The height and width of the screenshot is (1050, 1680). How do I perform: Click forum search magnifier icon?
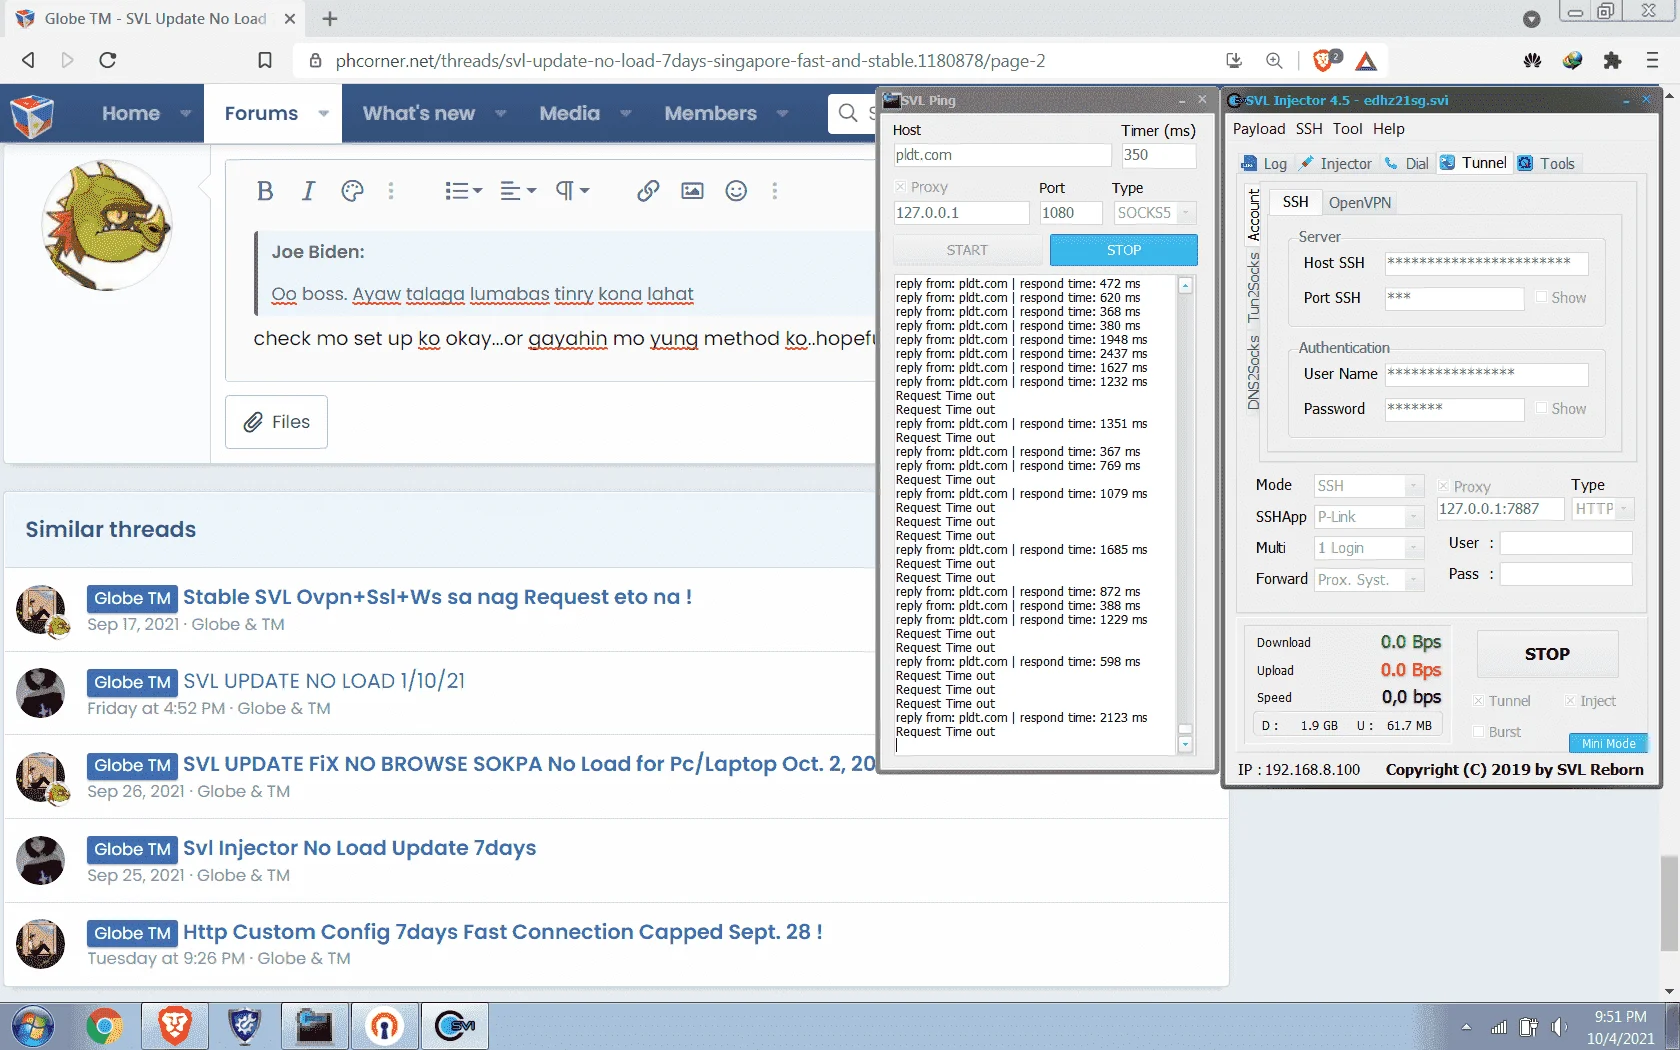(x=848, y=113)
